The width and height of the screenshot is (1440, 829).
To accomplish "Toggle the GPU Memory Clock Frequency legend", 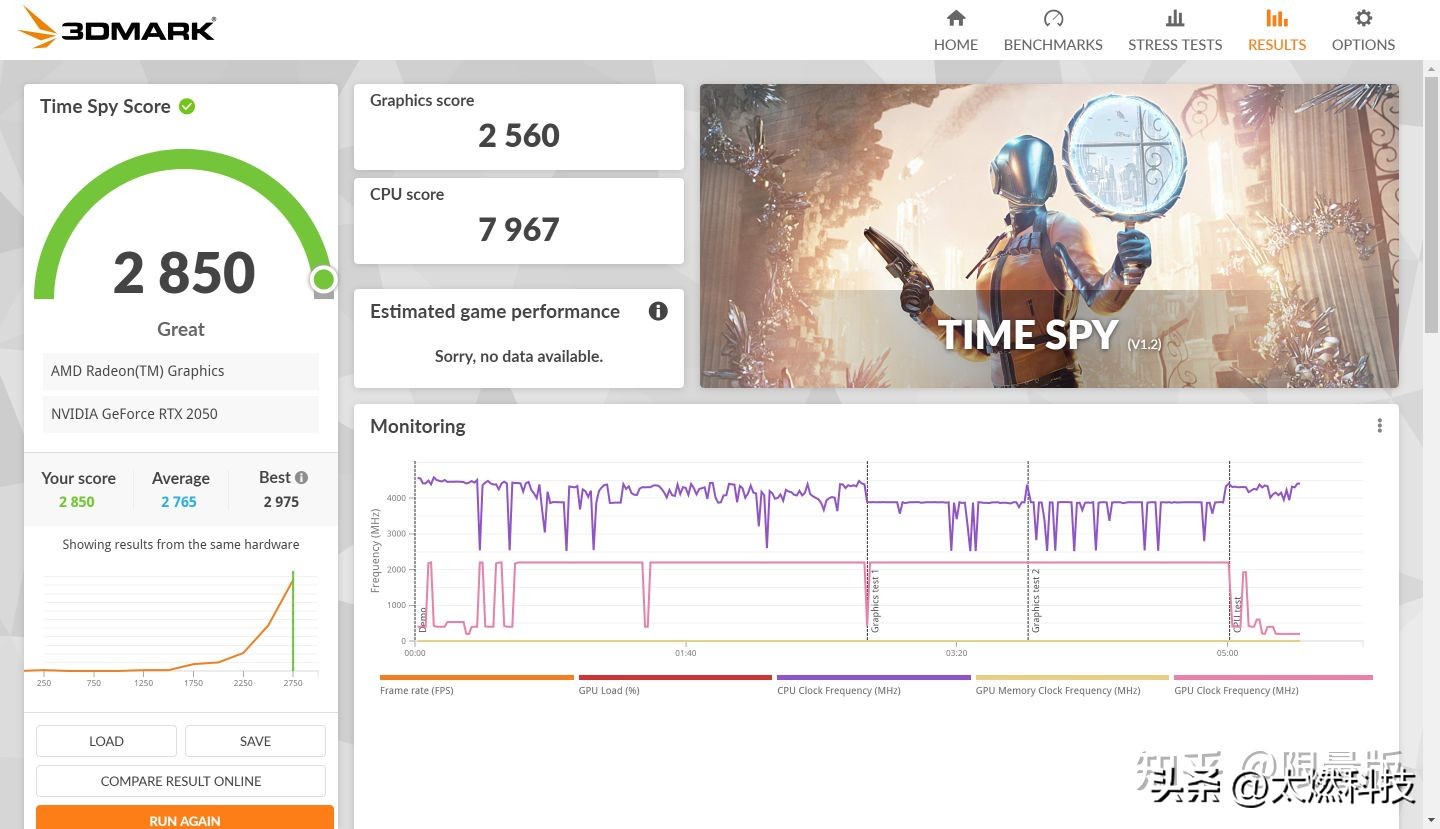I will pos(1072,685).
